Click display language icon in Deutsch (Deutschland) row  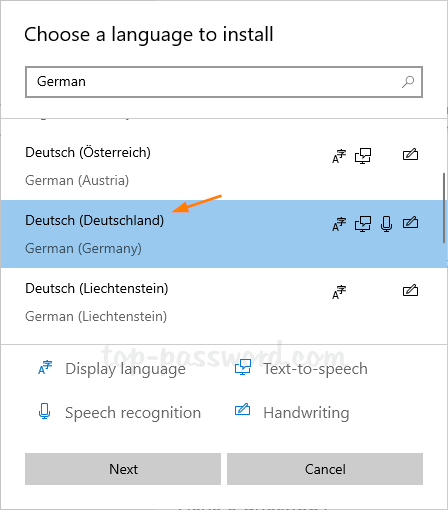click(339, 224)
